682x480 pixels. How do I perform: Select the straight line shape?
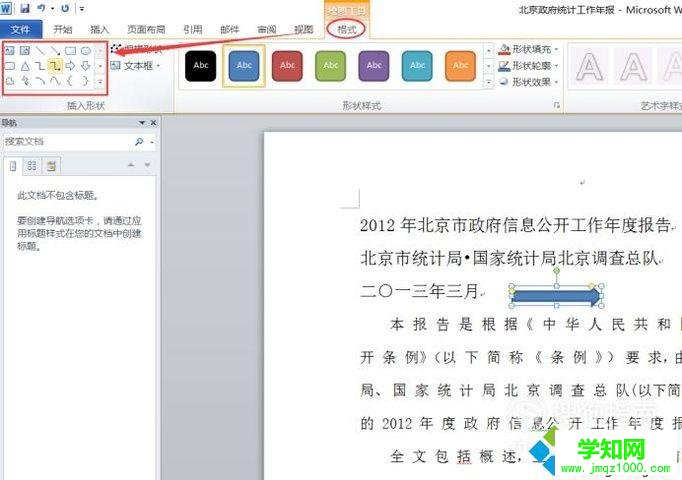[40, 51]
